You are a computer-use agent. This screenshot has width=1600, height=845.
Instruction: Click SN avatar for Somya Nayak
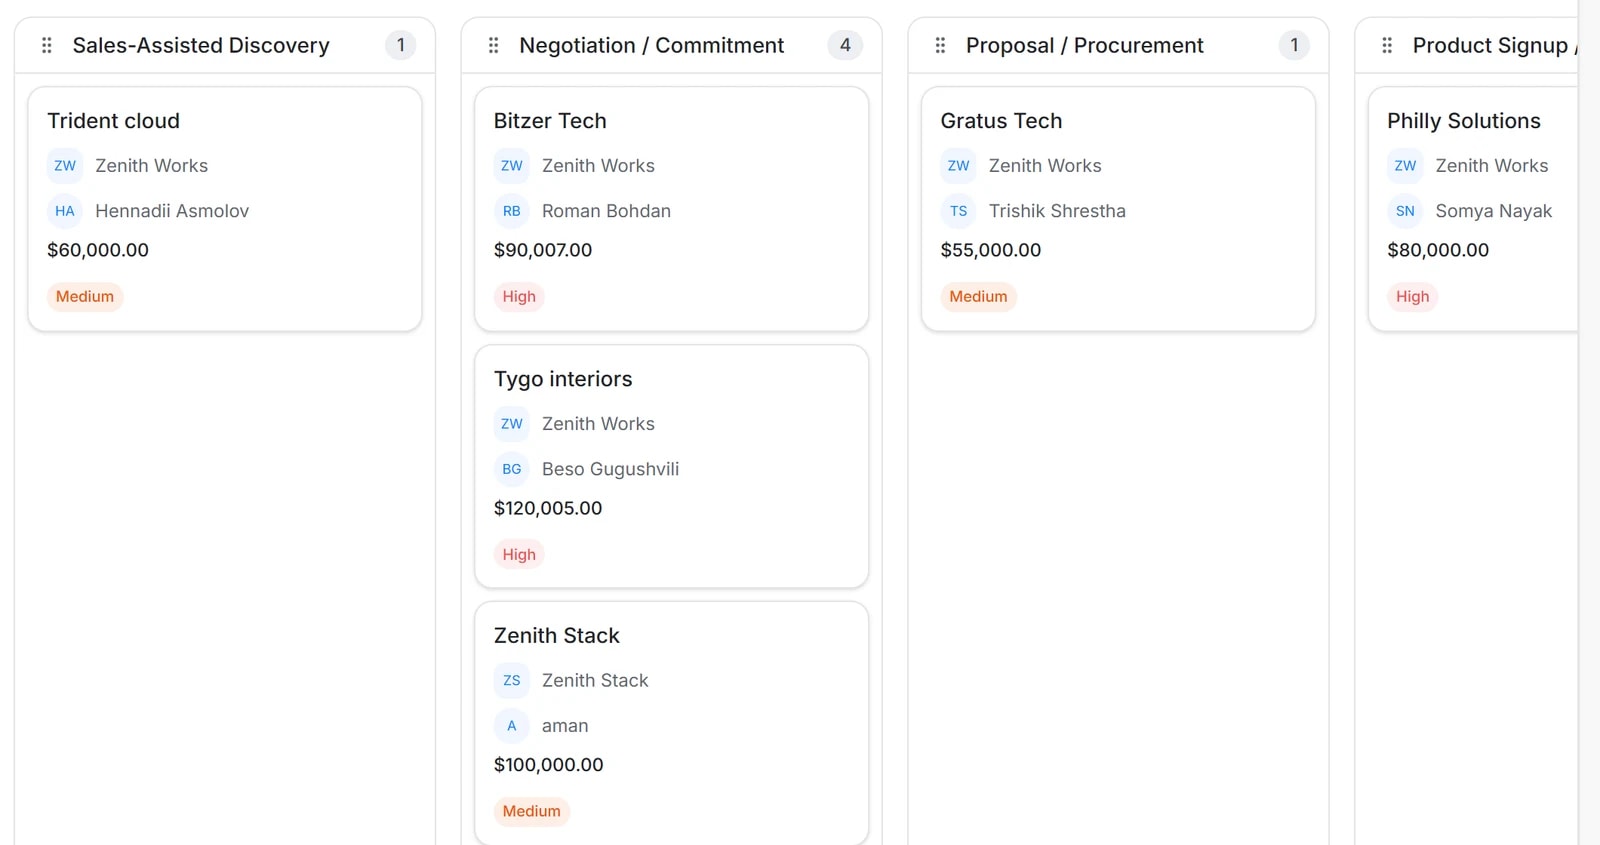click(1405, 211)
